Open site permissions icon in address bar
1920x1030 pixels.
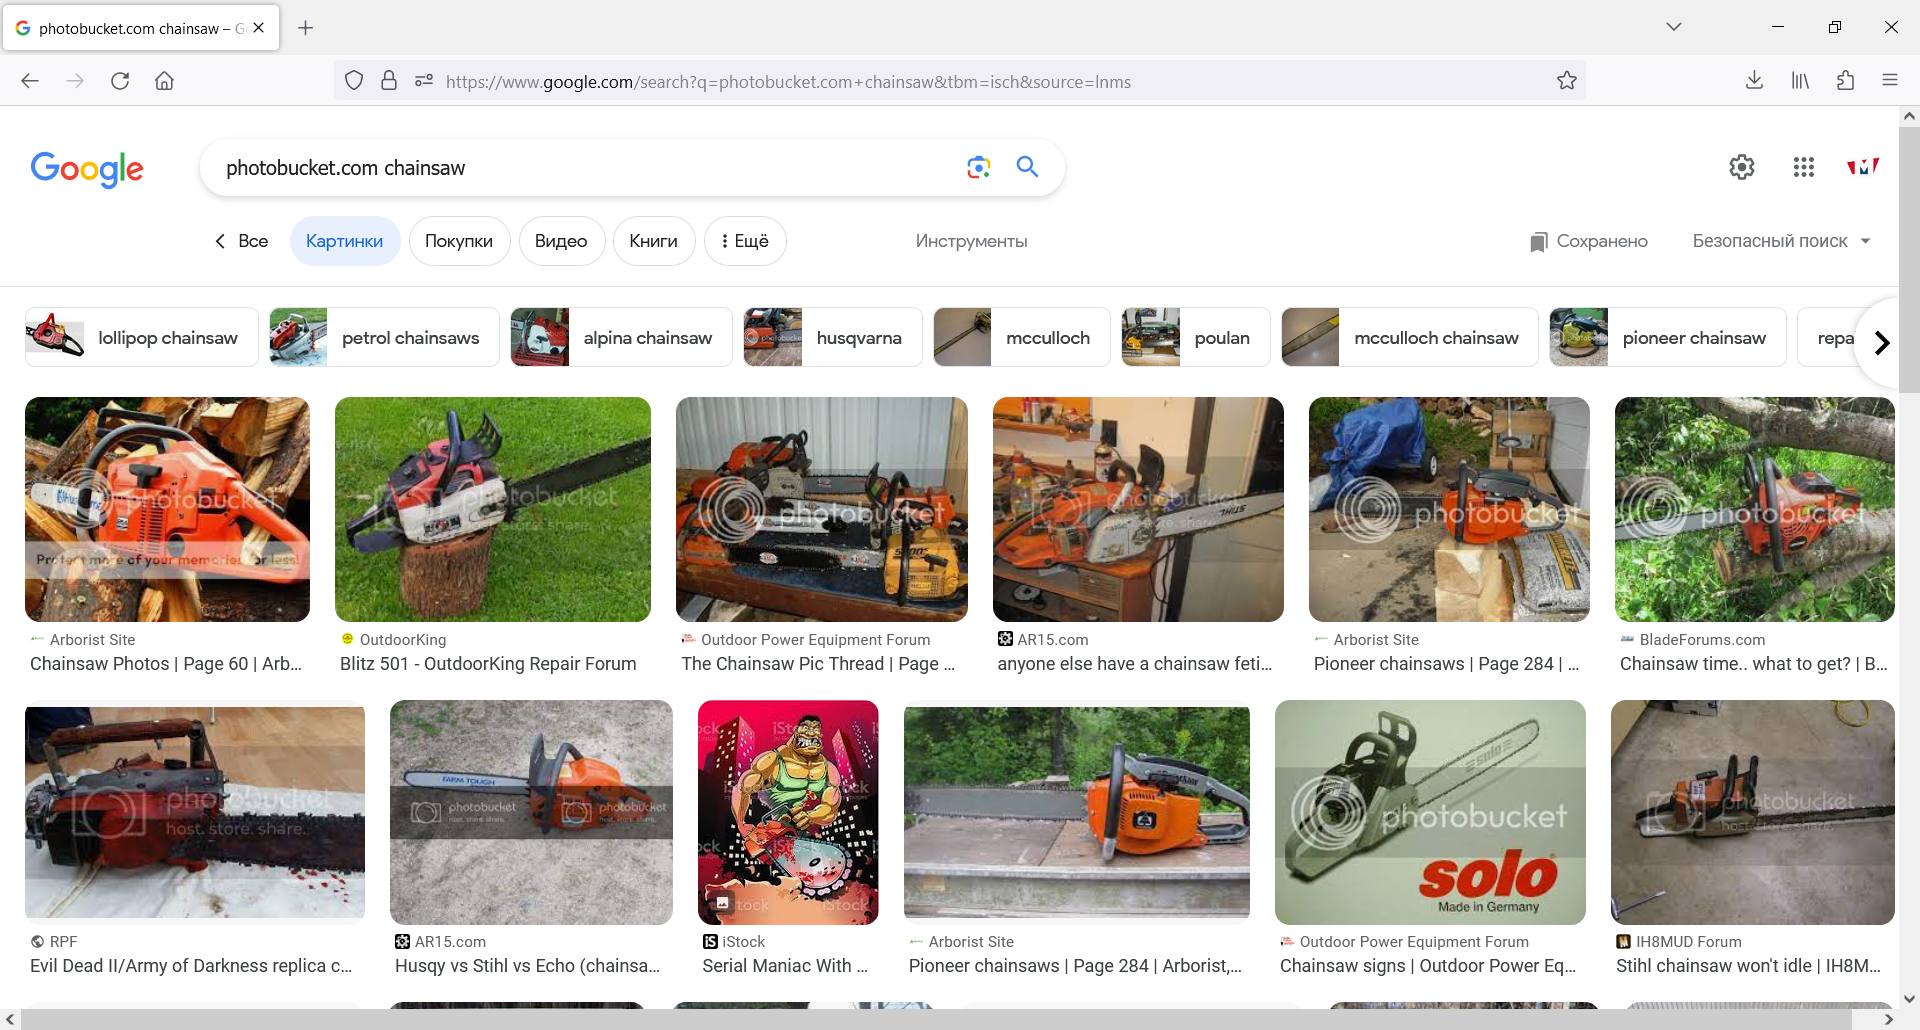pos(424,81)
